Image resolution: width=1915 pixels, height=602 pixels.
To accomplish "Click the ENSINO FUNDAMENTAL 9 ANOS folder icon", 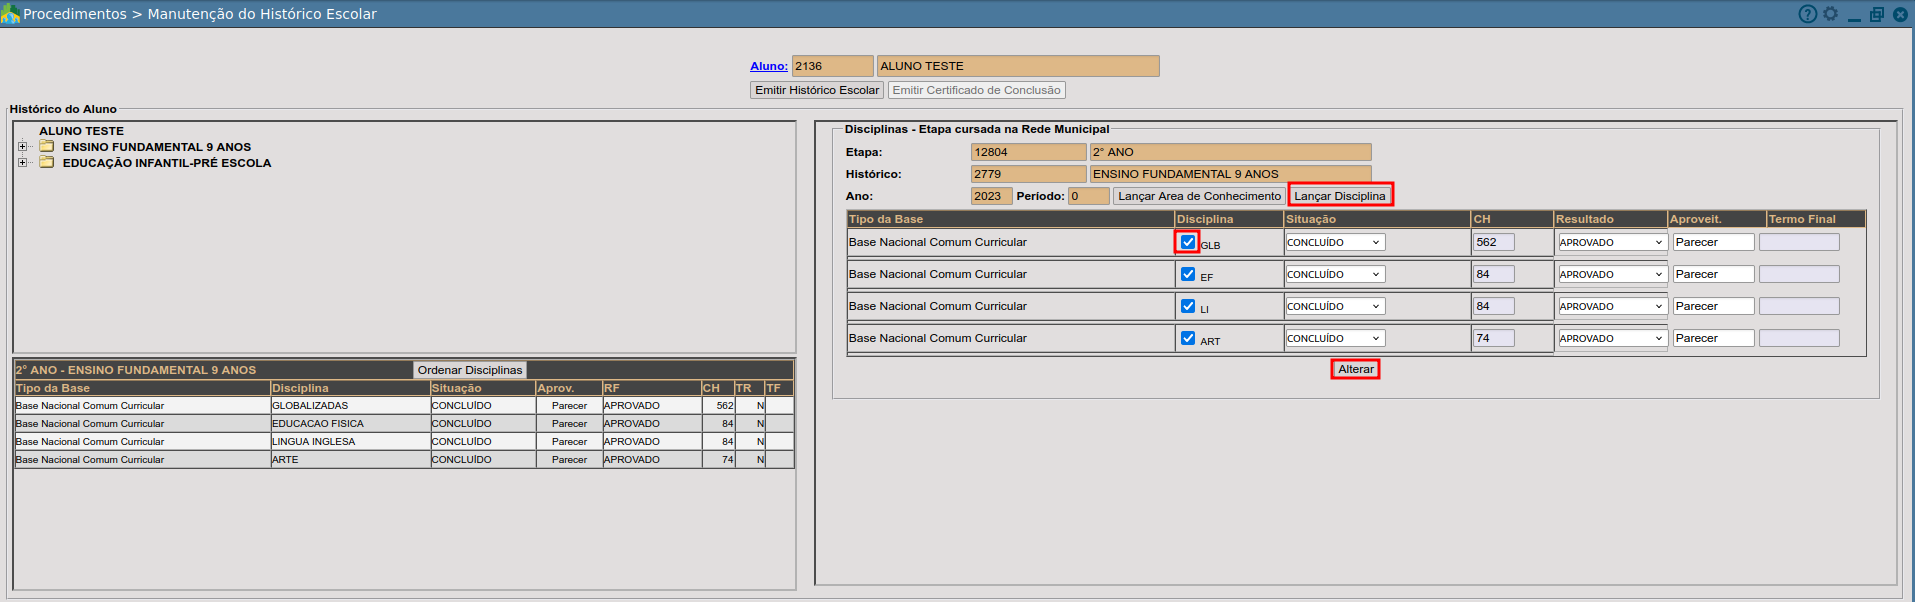I will coord(47,146).
